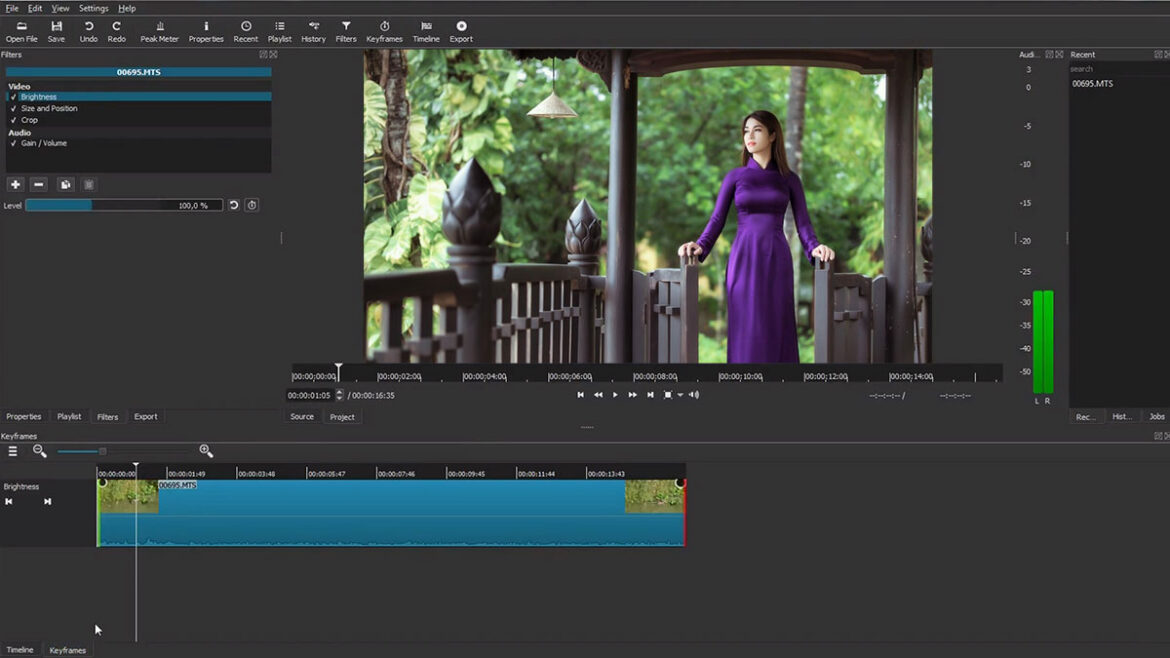Disable the Crop filter checkbox
The width and height of the screenshot is (1170, 658).
click(x=14, y=120)
